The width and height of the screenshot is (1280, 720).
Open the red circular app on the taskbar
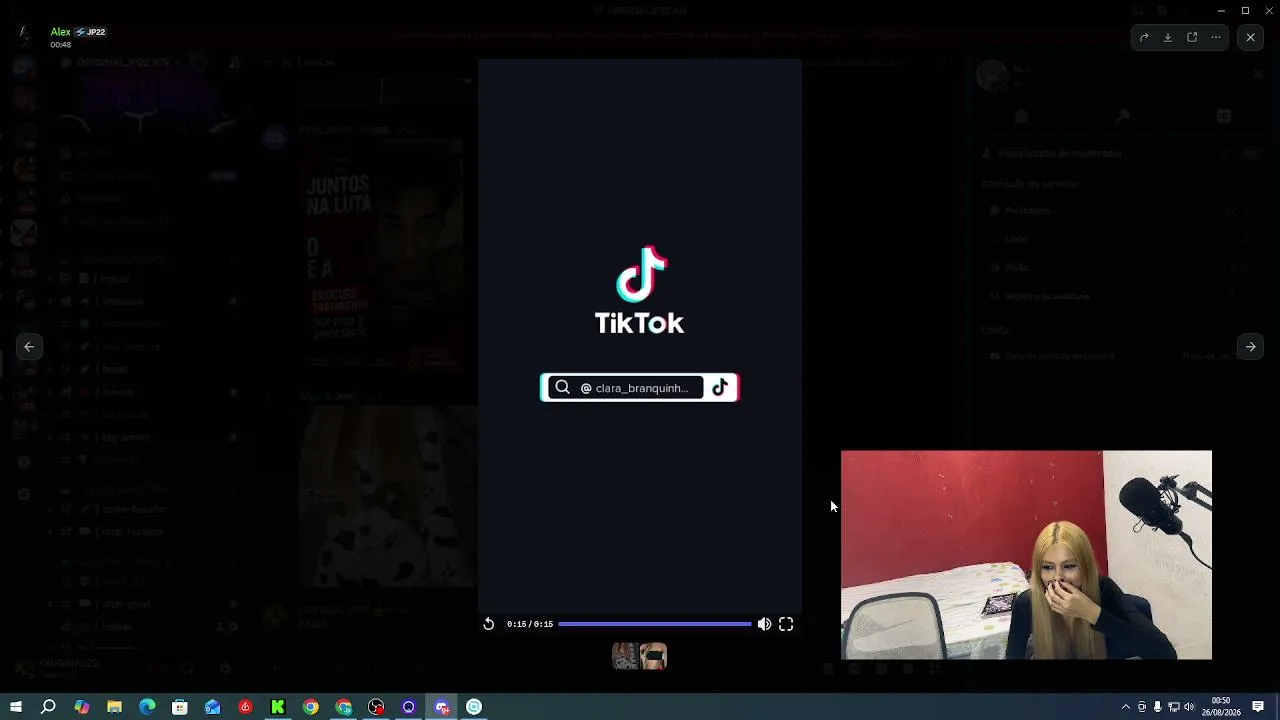pos(245,707)
